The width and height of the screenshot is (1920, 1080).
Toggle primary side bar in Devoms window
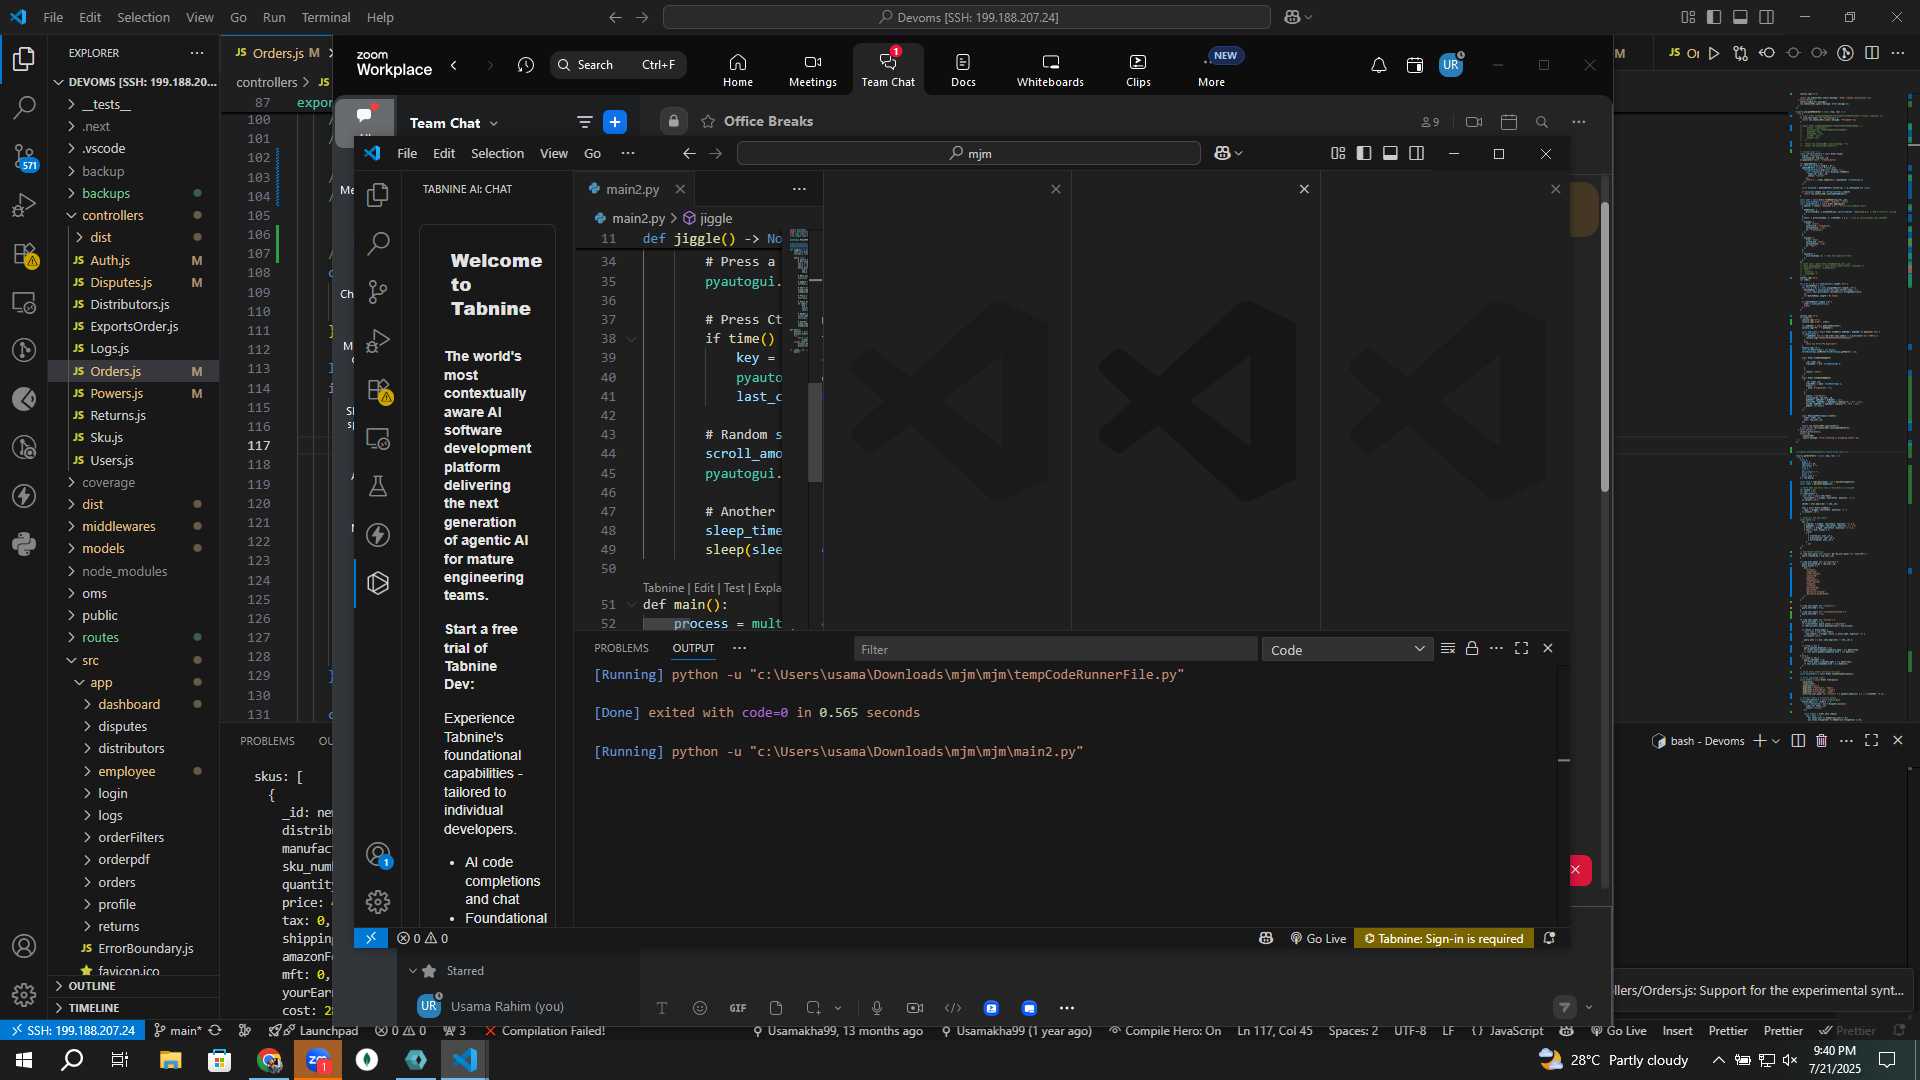click(1714, 17)
